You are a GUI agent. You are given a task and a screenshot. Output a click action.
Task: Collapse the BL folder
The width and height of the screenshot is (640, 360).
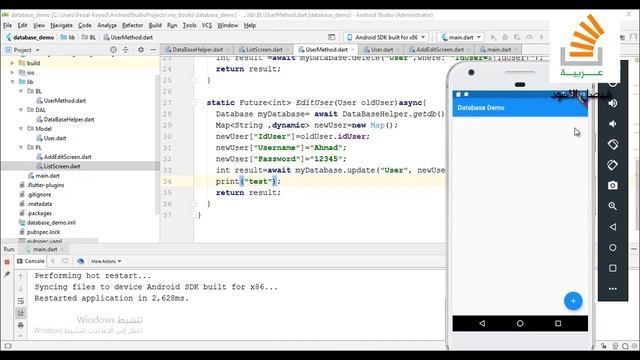coord(21,91)
